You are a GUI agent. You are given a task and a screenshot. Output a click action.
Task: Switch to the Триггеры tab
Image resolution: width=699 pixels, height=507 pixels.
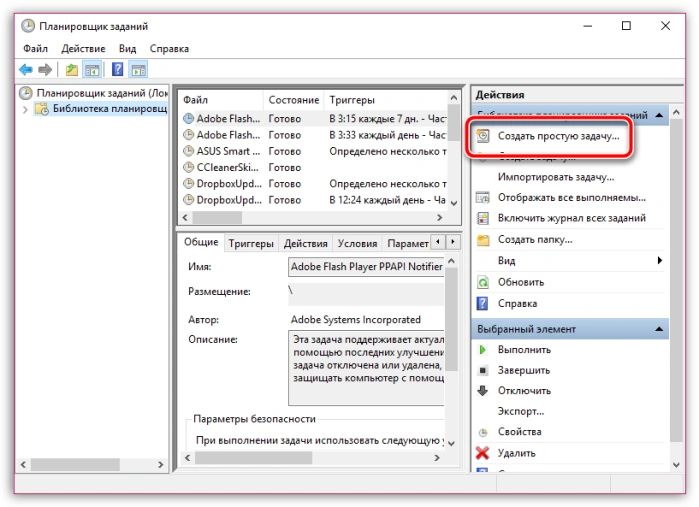(251, 243)
